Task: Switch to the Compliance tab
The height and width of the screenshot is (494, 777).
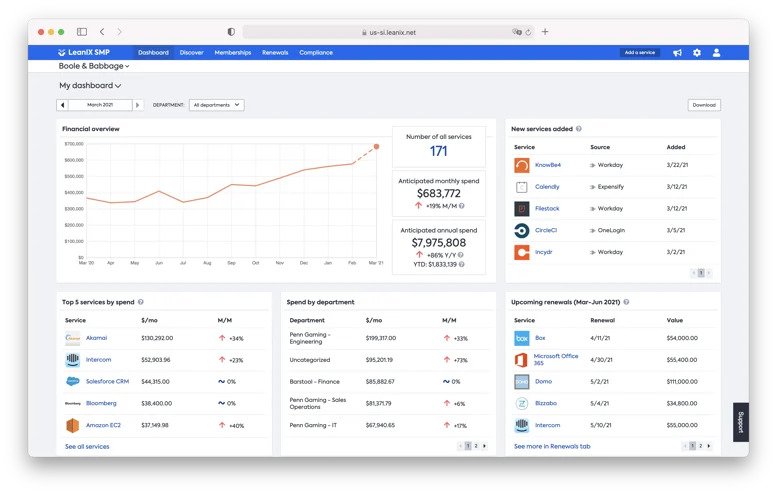Action: pyautogui.click(x=316, y=53)
